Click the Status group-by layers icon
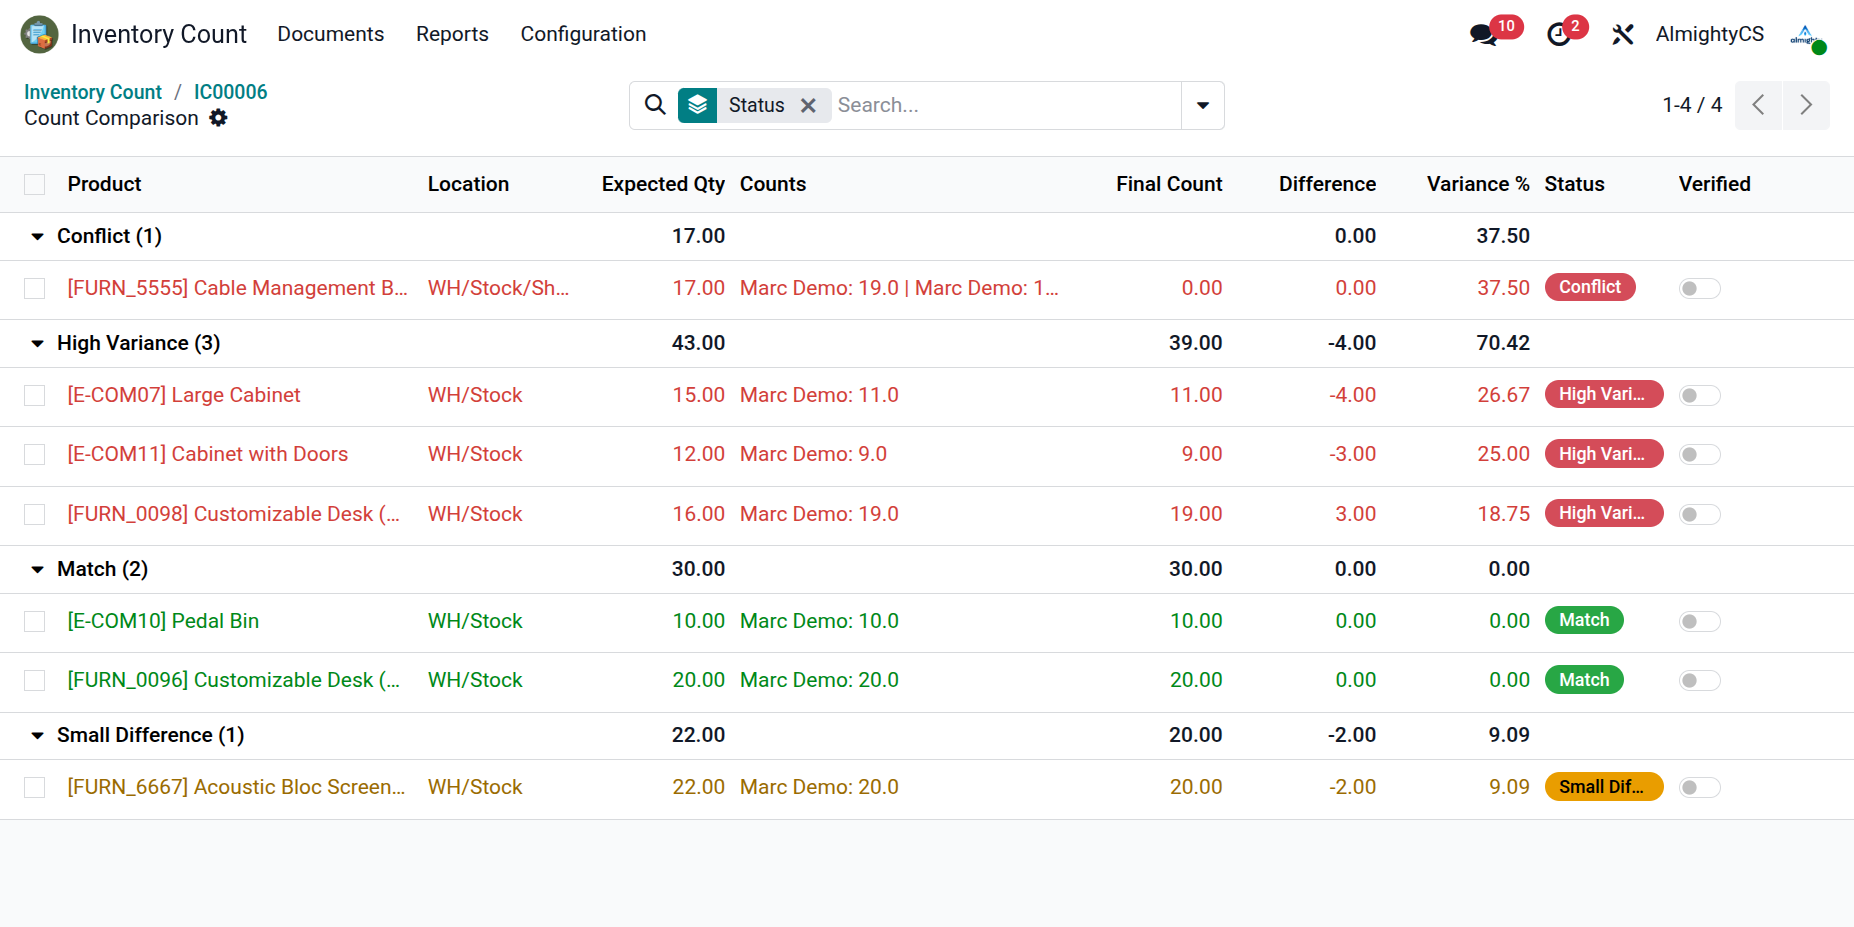Viewport: 1854px width, 927px height. (697, 105)
